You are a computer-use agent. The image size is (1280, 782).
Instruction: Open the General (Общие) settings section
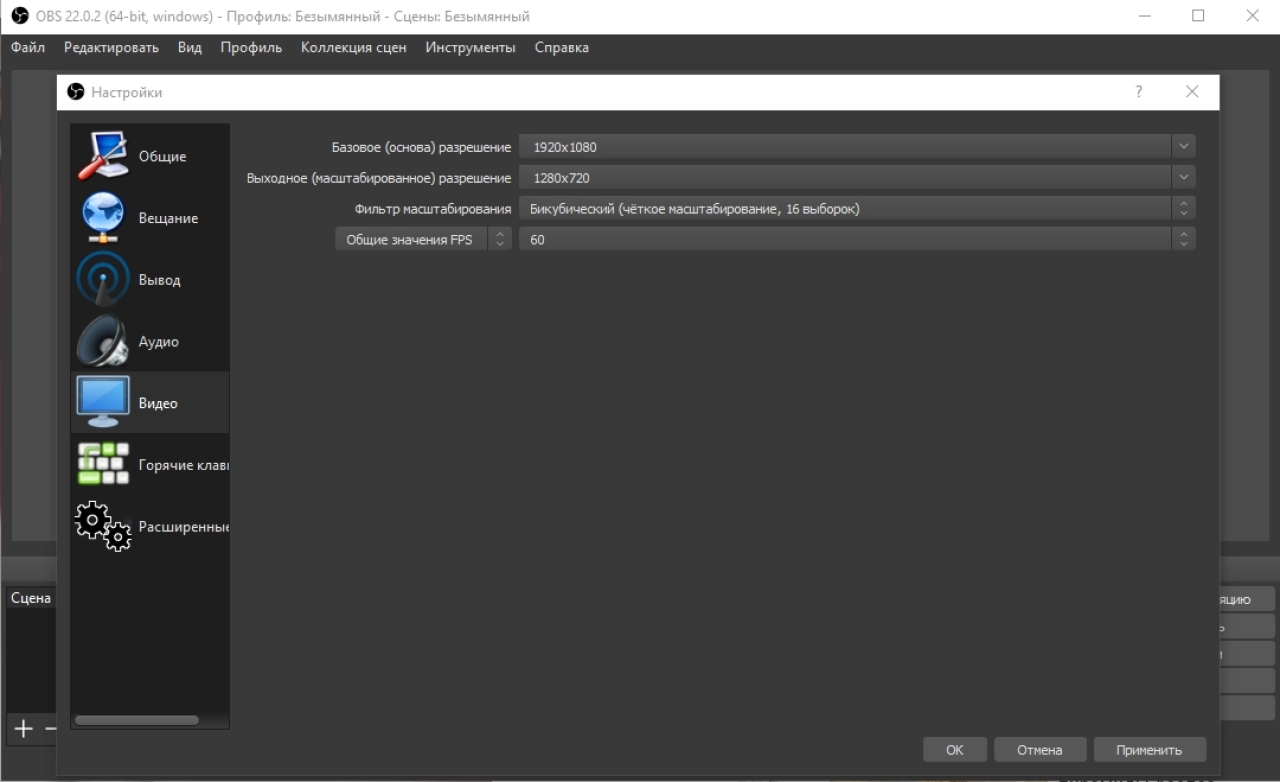point(150,156)
